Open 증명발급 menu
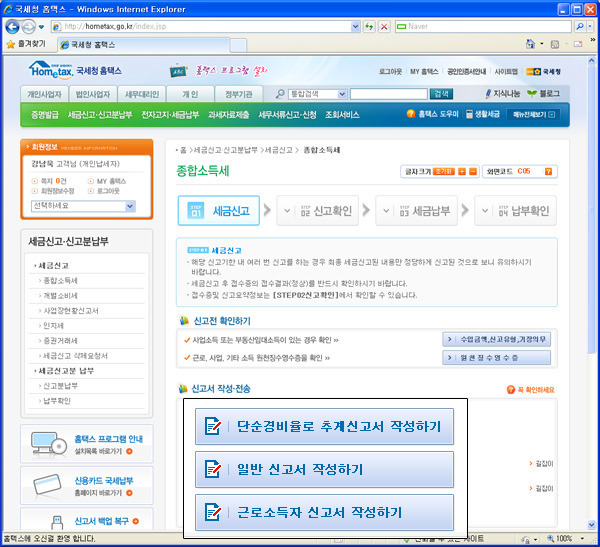600x547 pixels. tap(45, 114)
